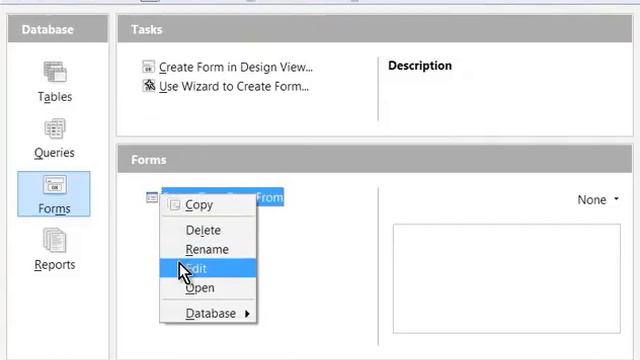Select the highlighted form name in list
Screen dimensions: 640x360
click(x=223, y=197)
